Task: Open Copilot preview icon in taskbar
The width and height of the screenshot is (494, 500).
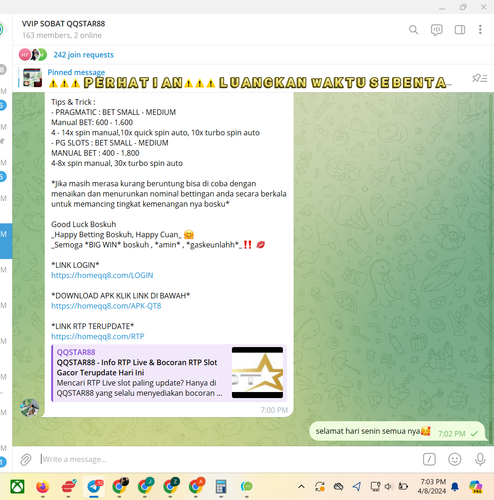Action: coord(475,487)
